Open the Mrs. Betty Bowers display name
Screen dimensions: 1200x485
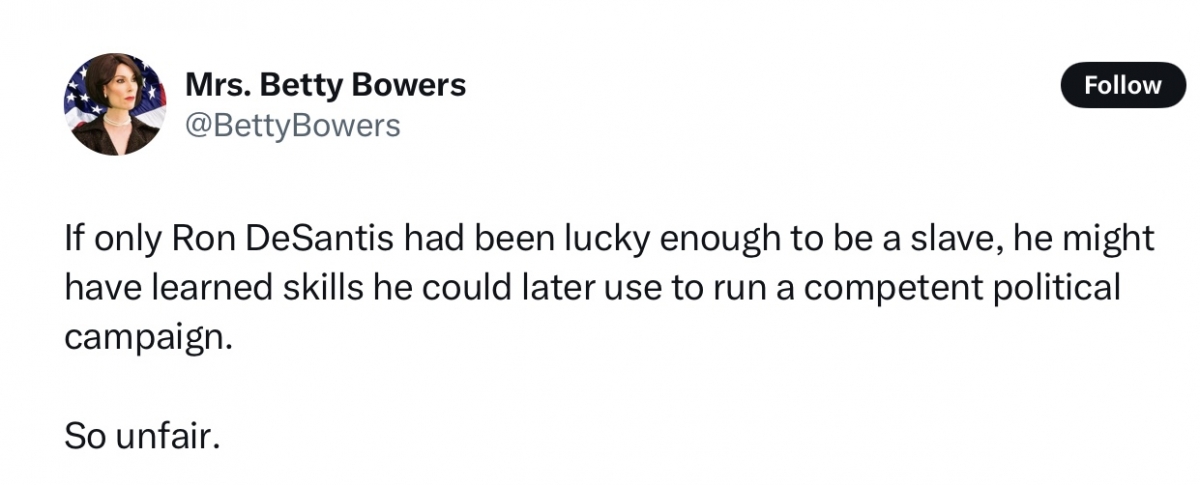(326, 85)
